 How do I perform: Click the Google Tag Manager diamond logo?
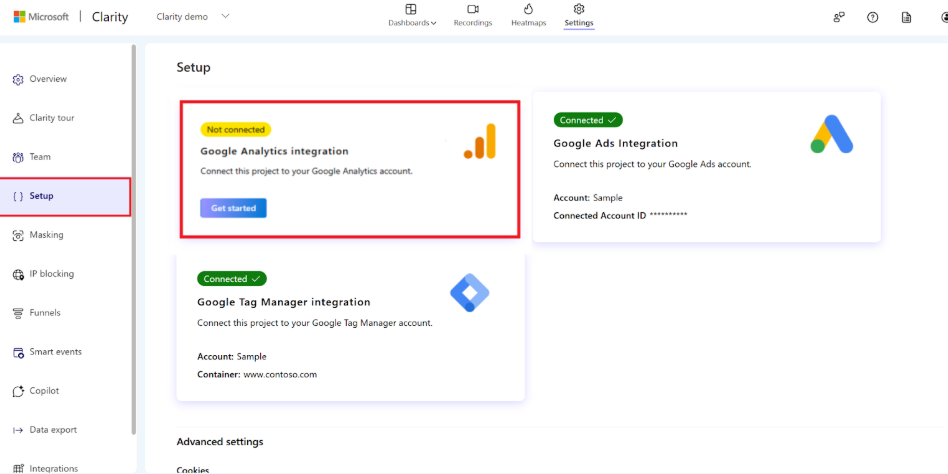click(x=470, y=293)
